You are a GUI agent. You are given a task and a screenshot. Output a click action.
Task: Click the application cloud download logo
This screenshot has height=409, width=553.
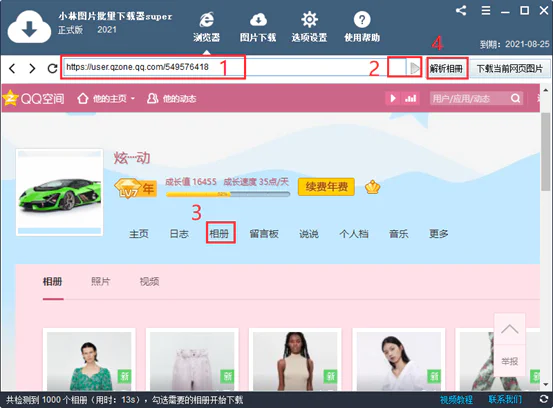tap(29, 27)
